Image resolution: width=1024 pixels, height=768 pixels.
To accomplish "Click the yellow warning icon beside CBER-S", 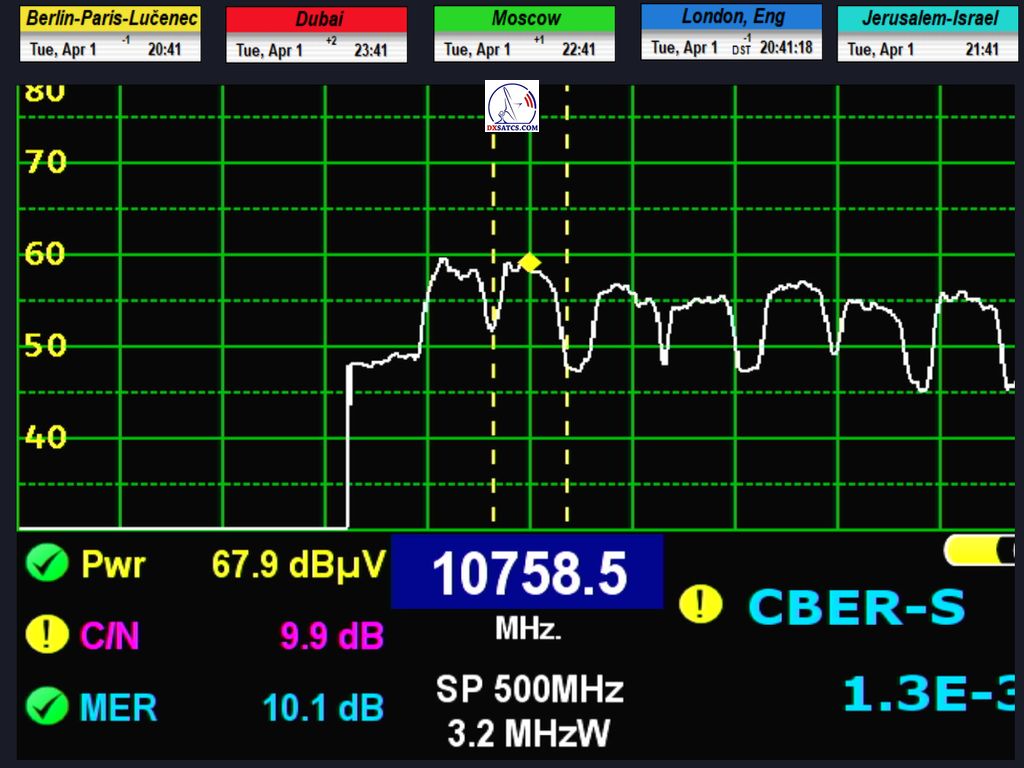I will coord(700,604).
